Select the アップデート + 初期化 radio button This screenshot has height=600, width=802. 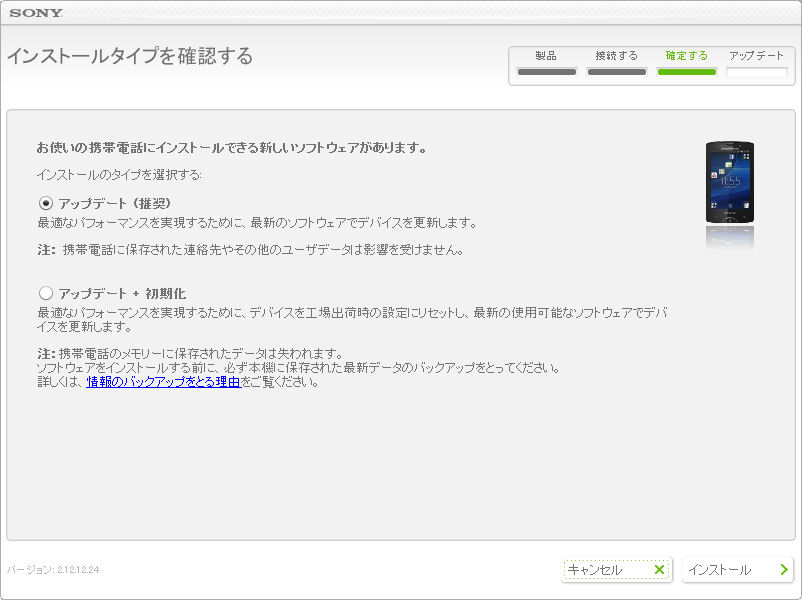(x=46, y=293)
